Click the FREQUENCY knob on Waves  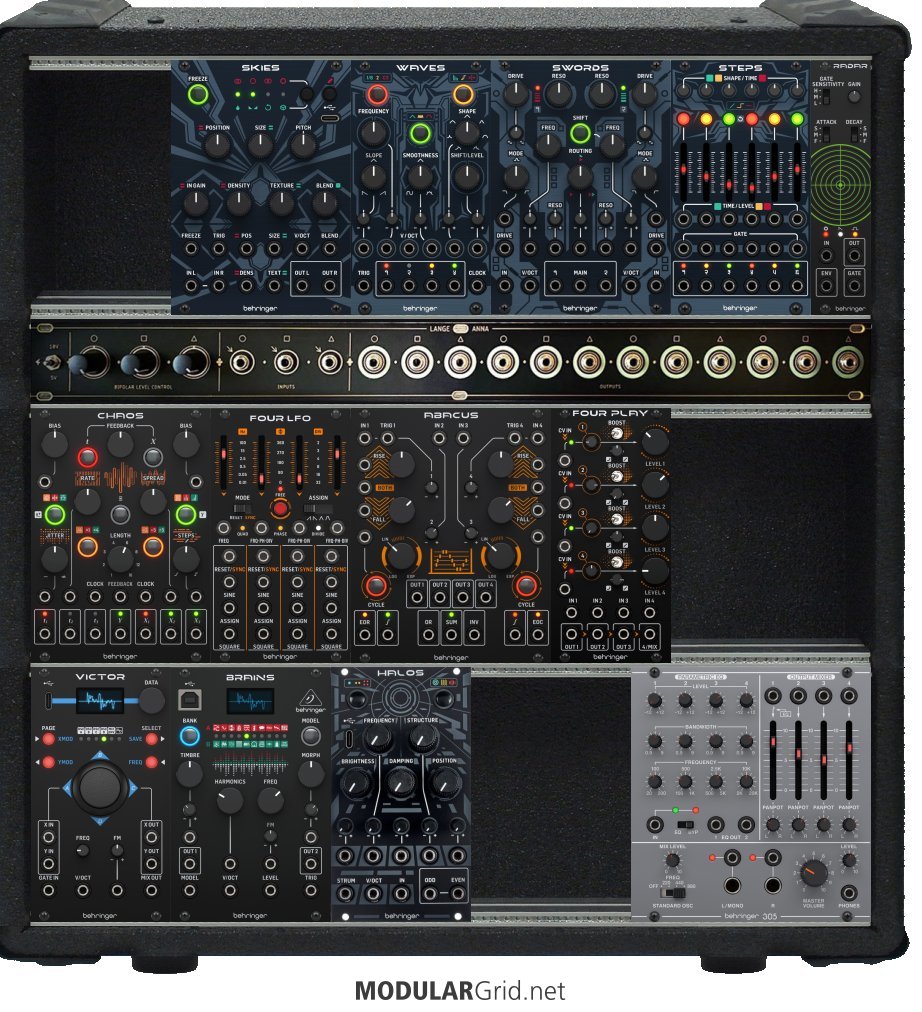point(373,133)
